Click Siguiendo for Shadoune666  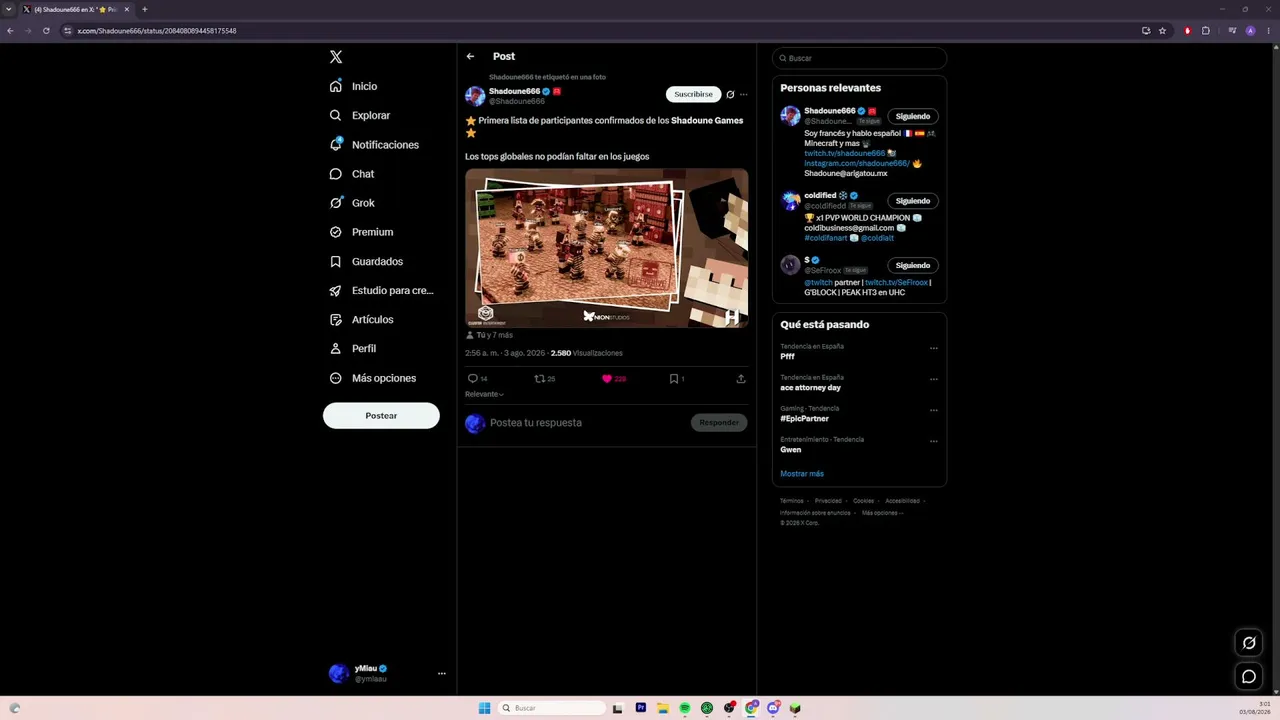(x=913, y=116)
